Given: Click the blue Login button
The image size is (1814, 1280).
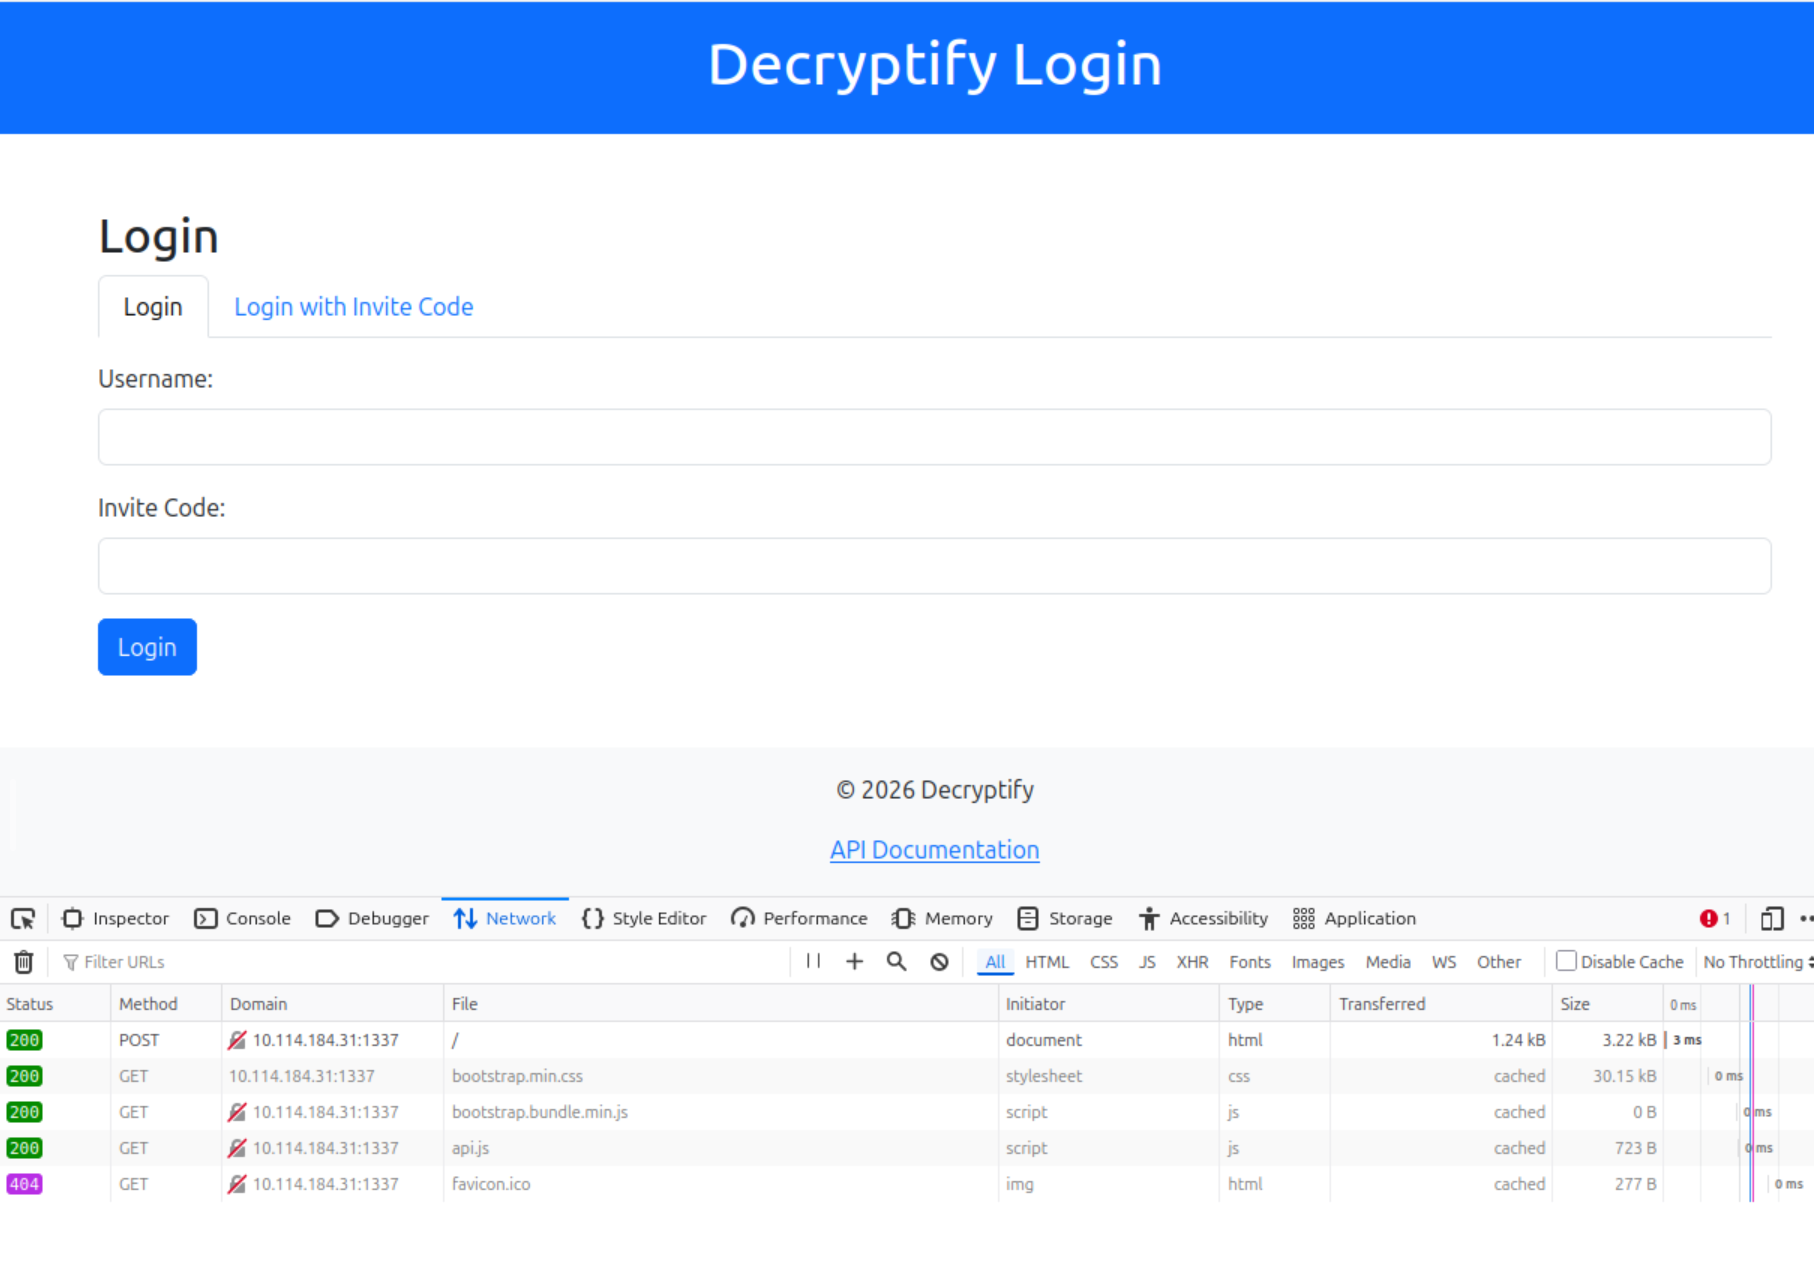Looking at the screenshot, I should click(147, 647).
